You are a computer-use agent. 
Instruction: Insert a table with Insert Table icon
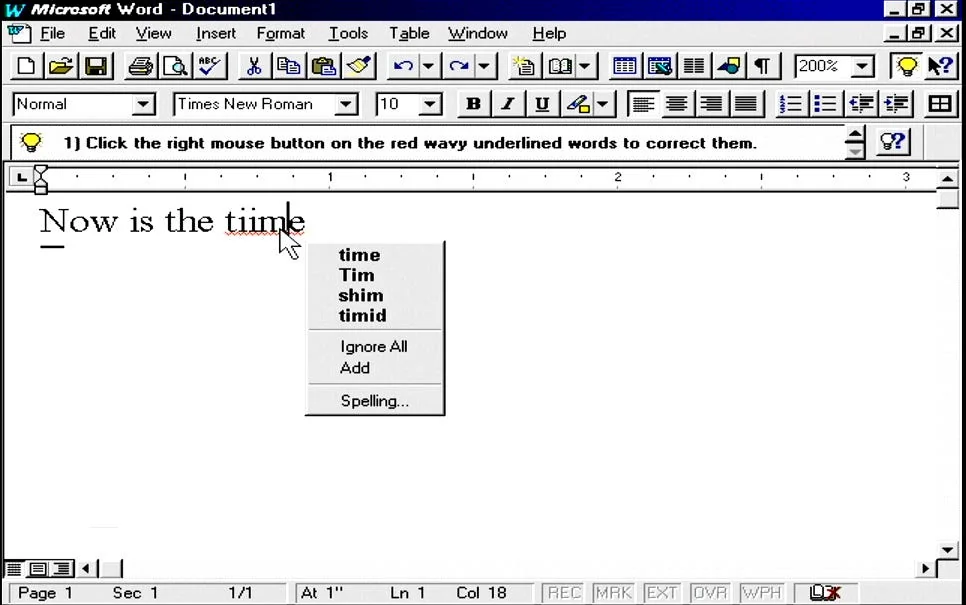[625, 67]
